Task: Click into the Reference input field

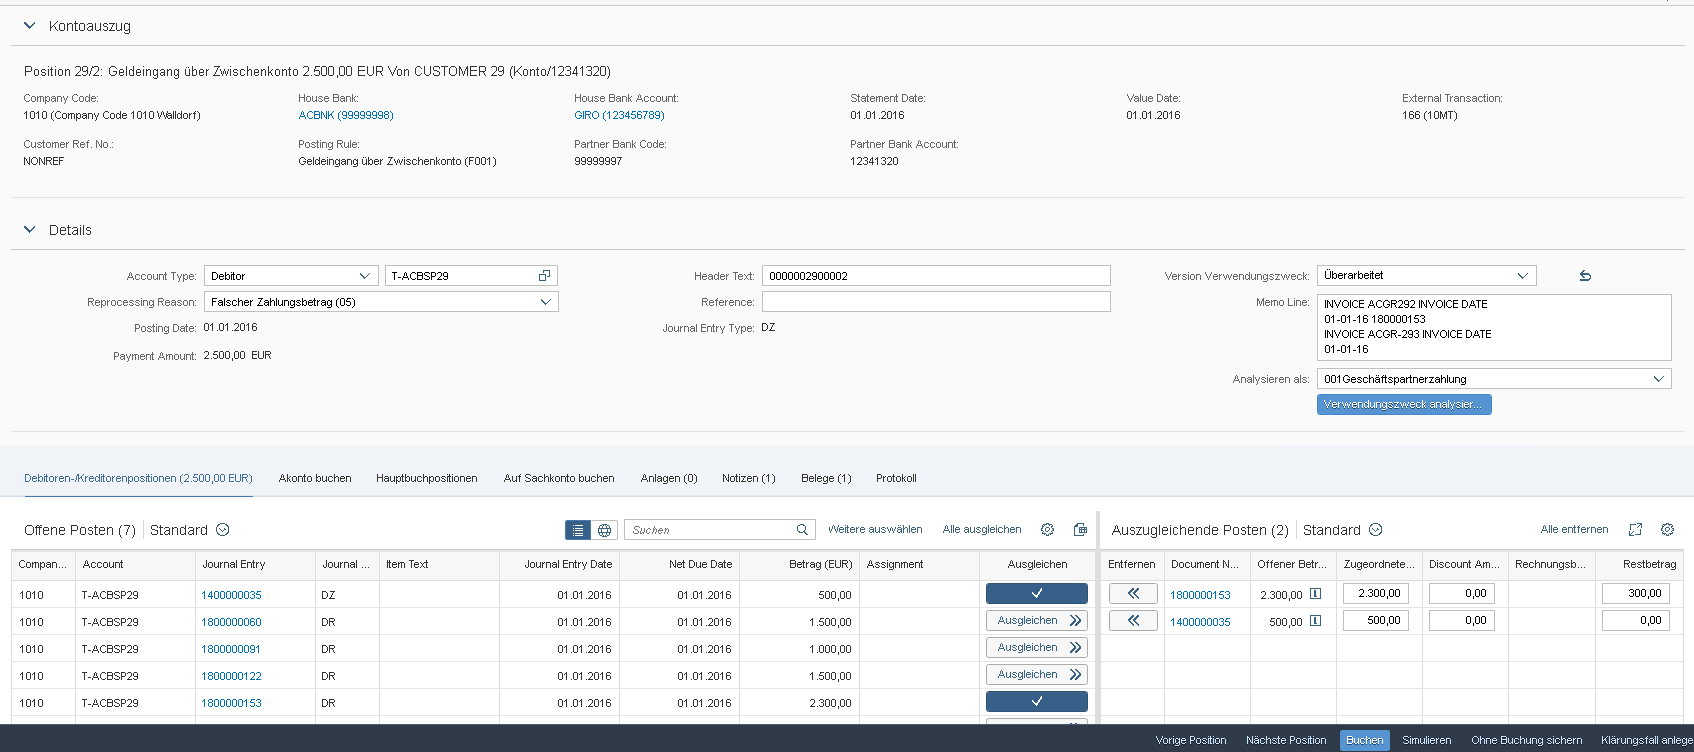Action: coord(935,302)
